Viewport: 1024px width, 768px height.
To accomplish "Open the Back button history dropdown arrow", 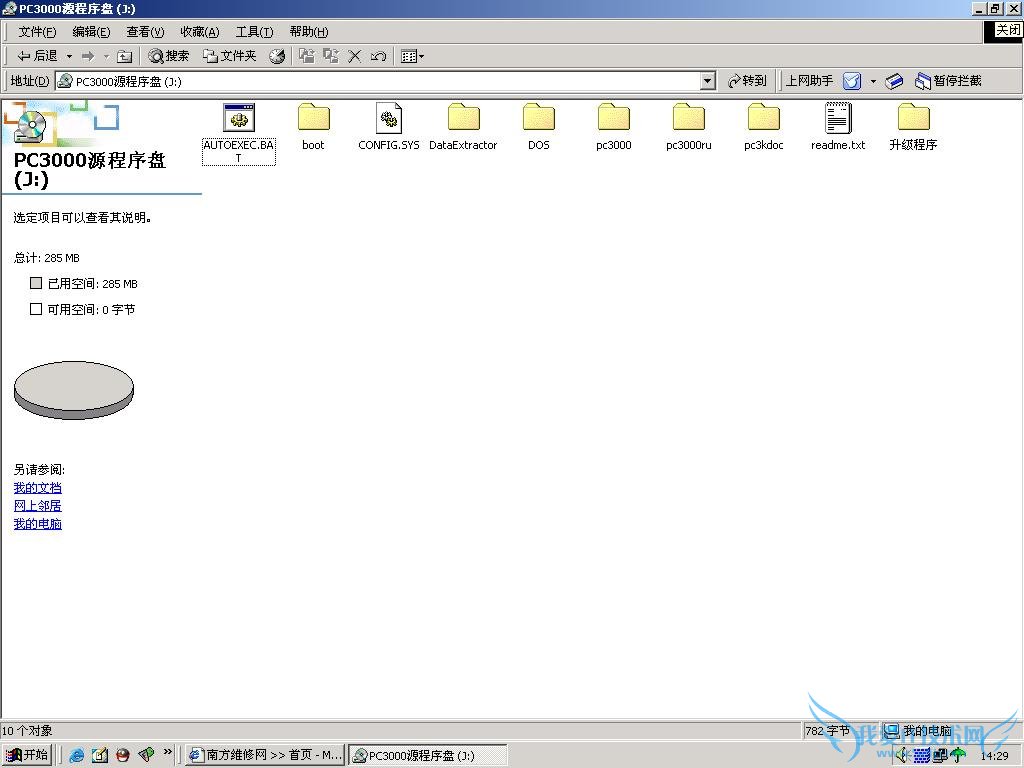I will [x=68, y=56].
